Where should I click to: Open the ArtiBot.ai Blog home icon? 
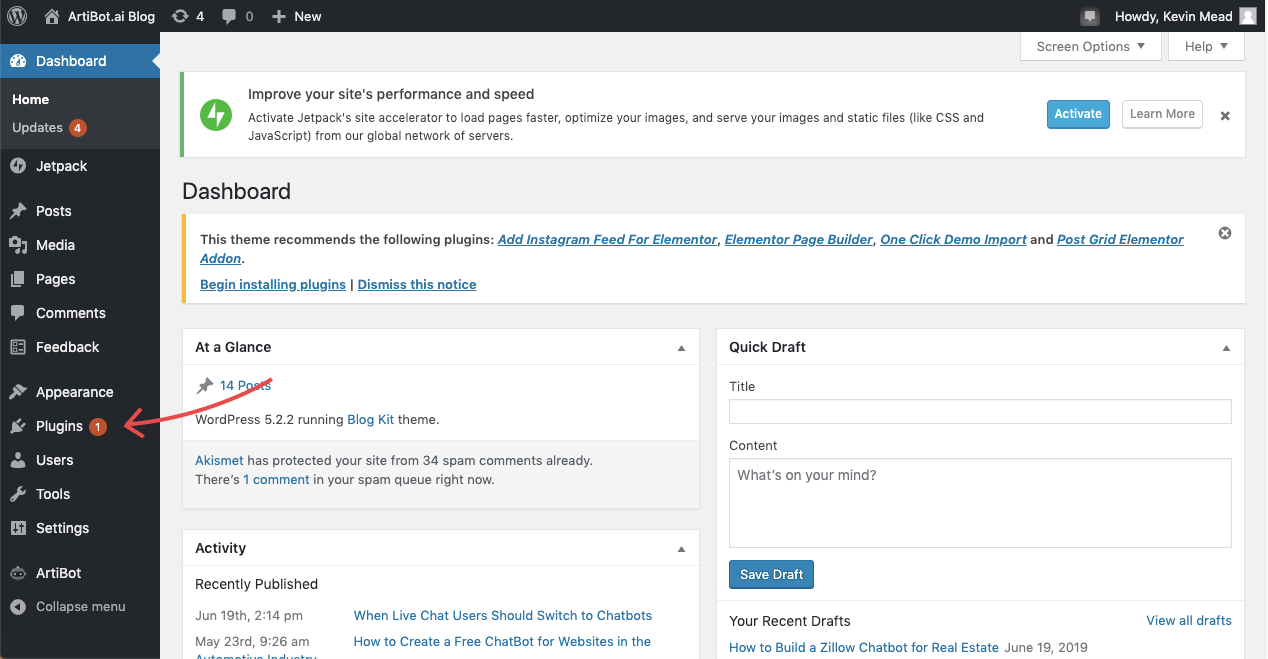tap(52, 16)
